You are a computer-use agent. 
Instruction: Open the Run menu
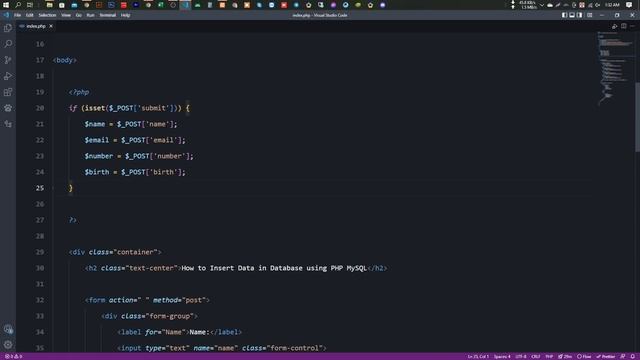coord(90,15)
